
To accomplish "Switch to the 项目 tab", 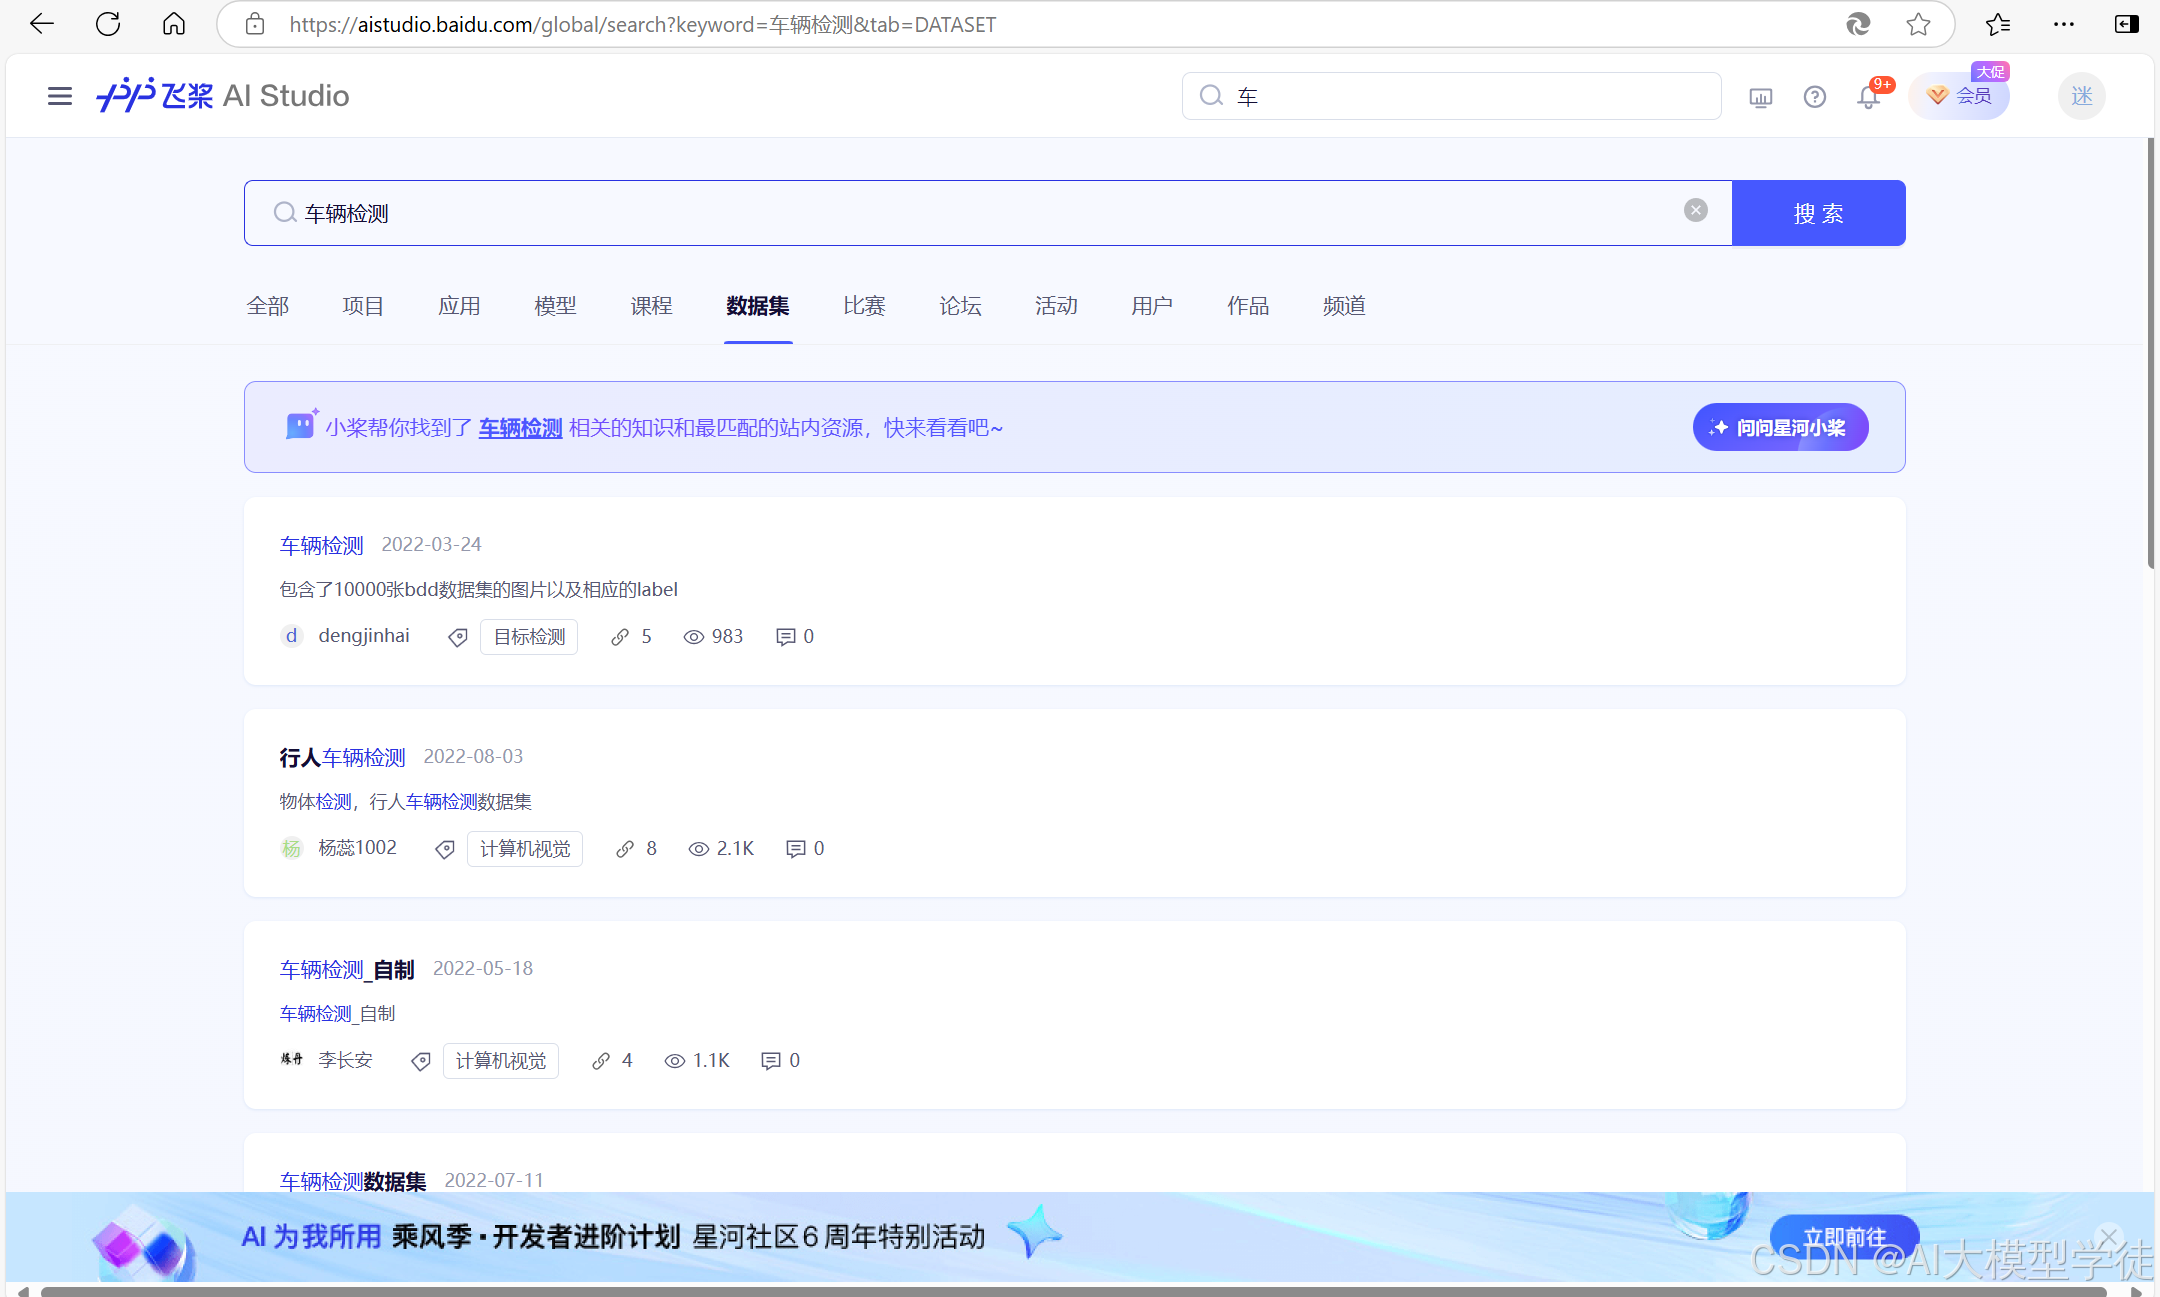I will coord(362,306).
